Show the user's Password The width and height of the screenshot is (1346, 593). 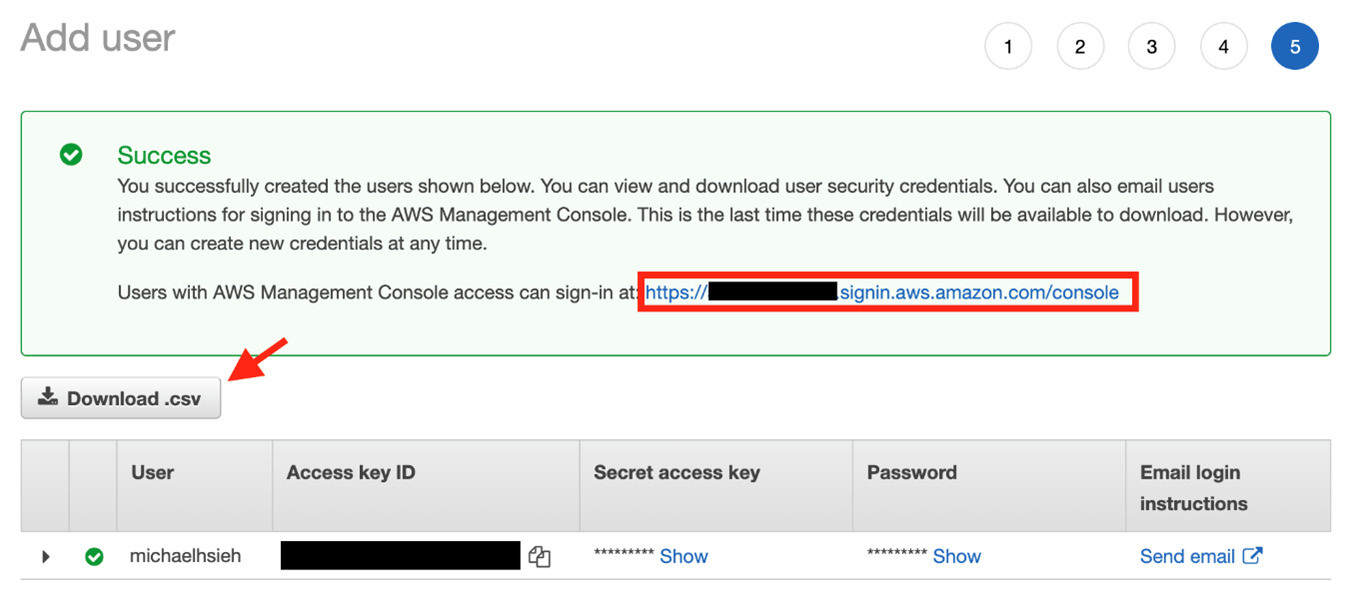click(957, 557)
